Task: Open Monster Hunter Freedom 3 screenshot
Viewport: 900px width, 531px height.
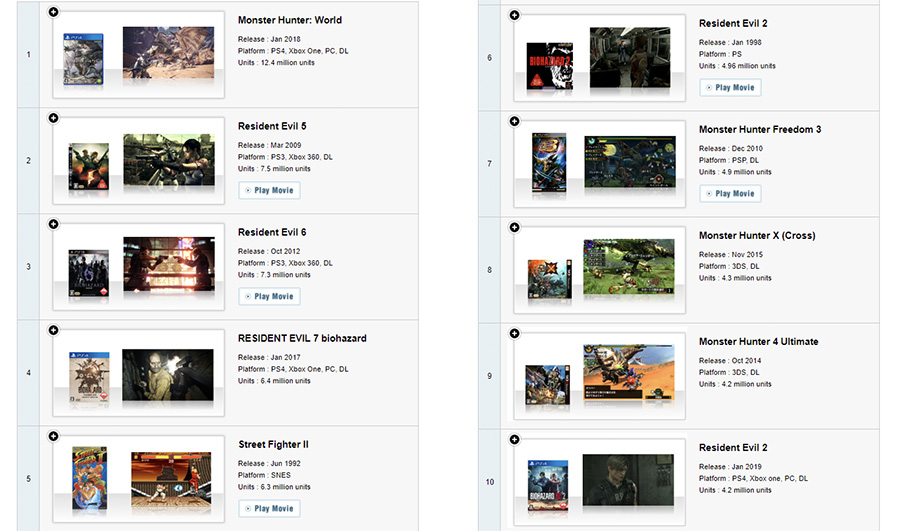Action: coord(630,162)
